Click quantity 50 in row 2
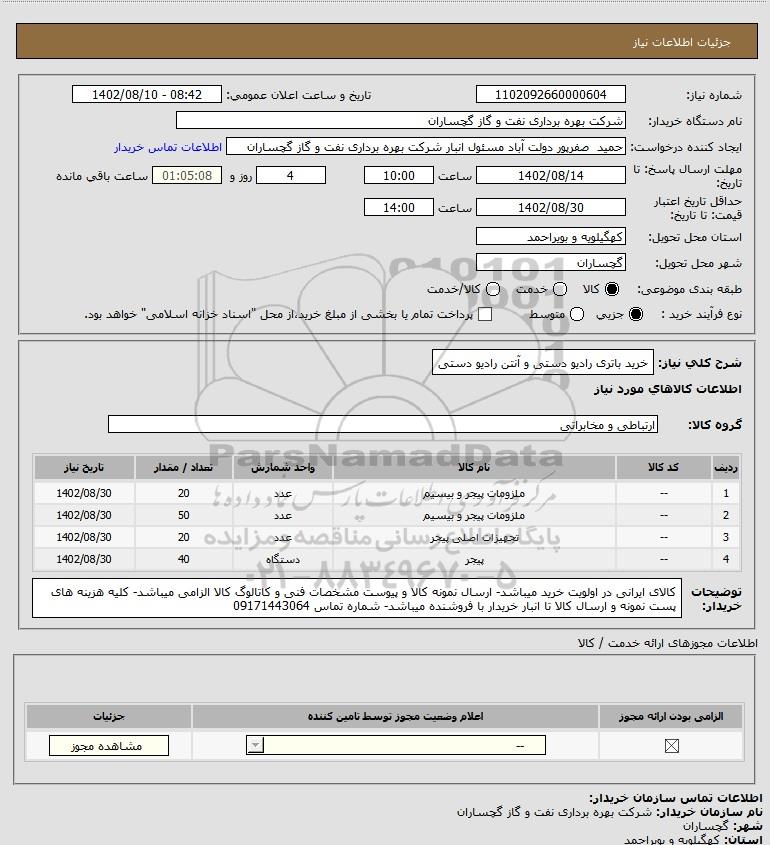This screenshot has width=770, height=845. pos(184,515)
